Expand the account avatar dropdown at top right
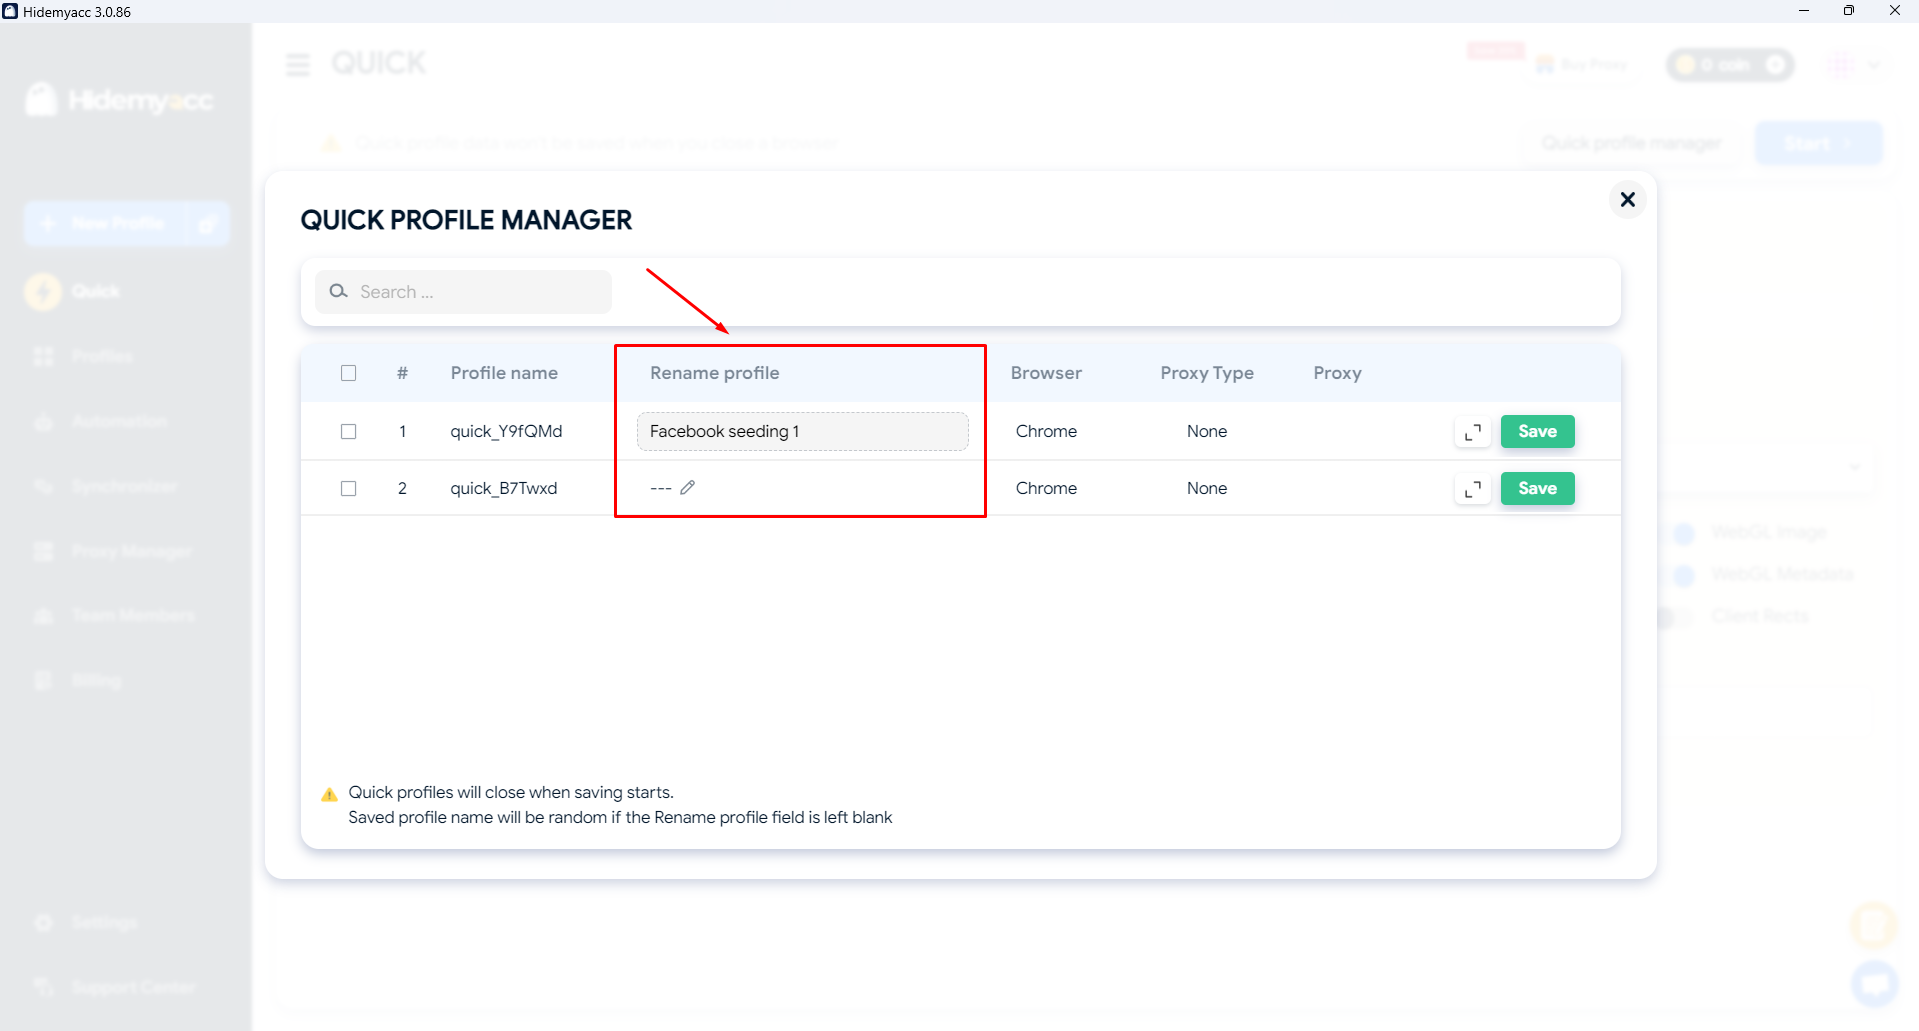1919x1031 pixels. [x=1873, y=66]
